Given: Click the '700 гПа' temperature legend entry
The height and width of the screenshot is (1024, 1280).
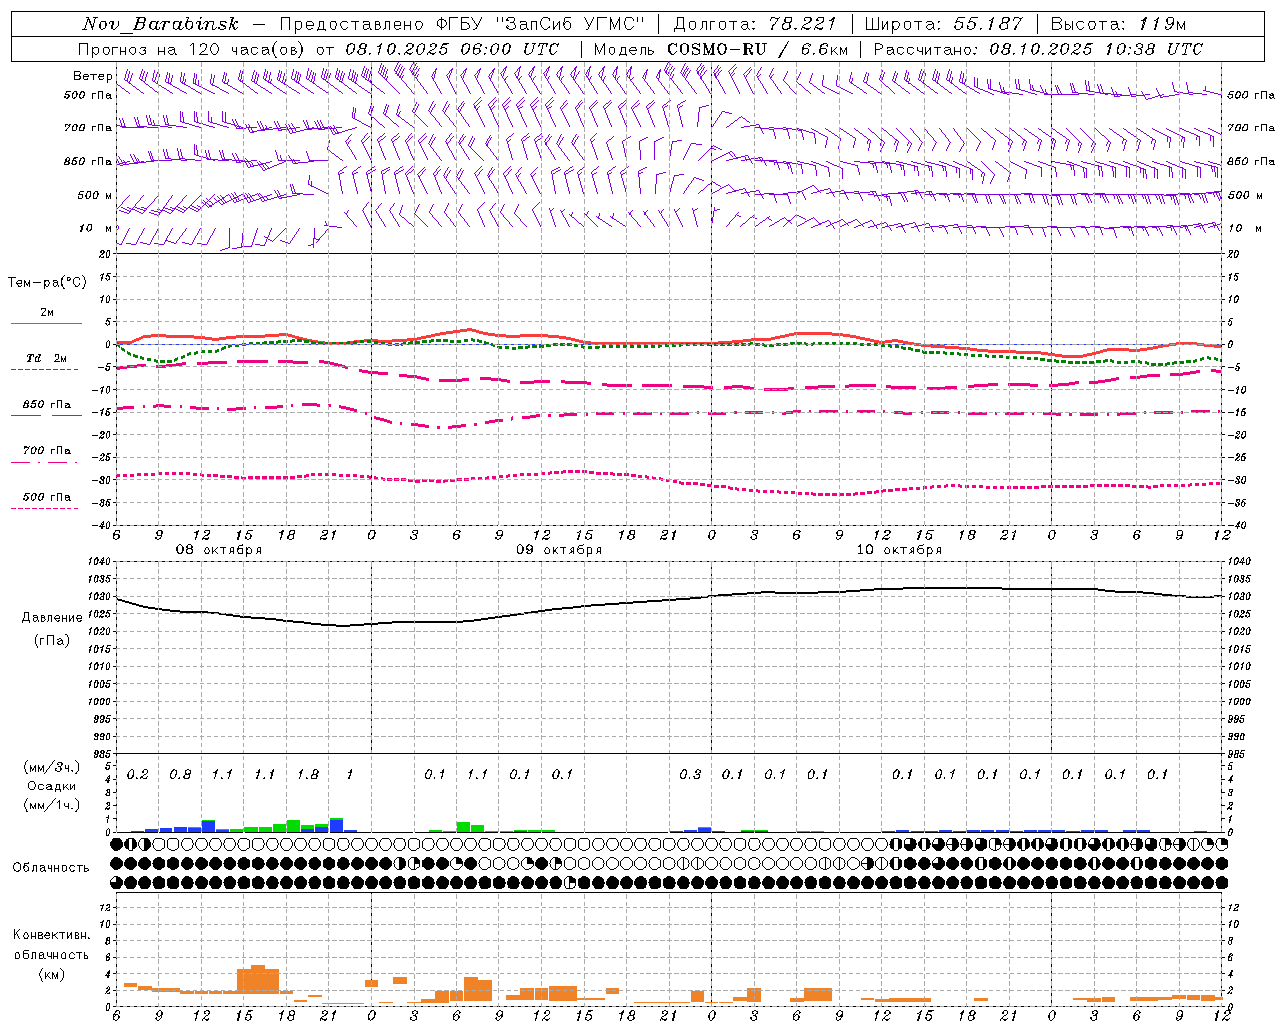Looking at the screenshot, I should tap(46, 451).
